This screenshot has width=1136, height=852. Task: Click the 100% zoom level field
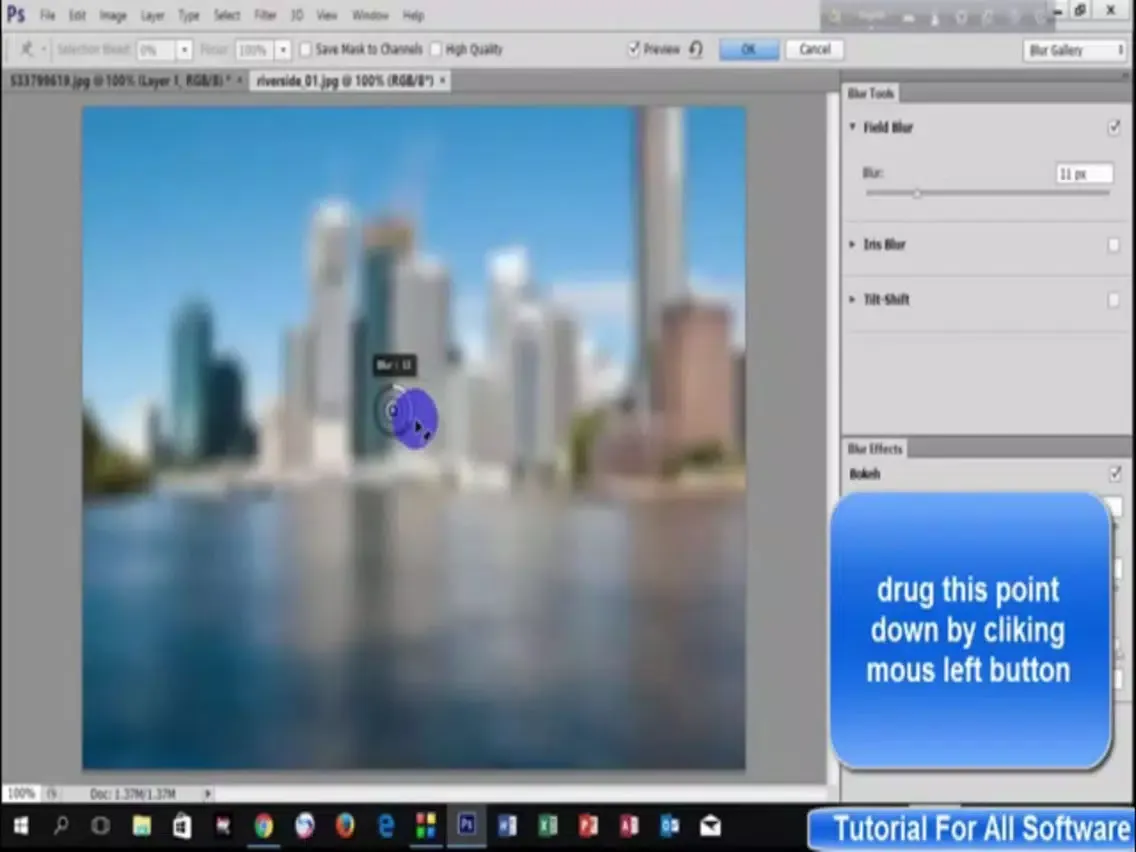click(21, 793)
